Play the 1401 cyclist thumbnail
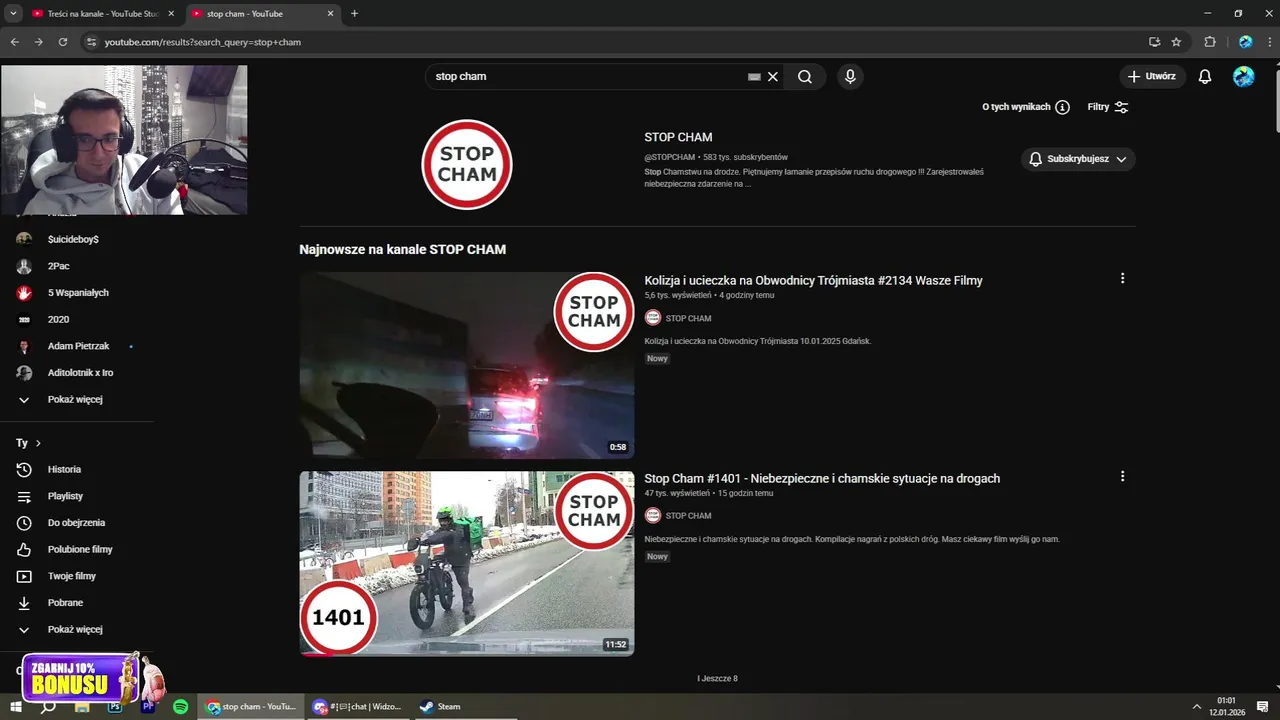 (x=467, y=563)
